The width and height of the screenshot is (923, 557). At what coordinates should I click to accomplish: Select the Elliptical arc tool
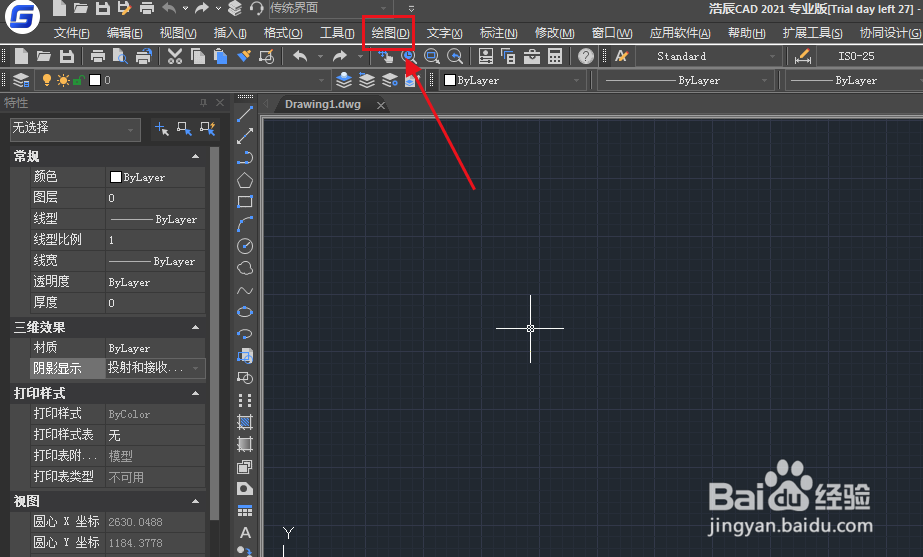point(245,334)
